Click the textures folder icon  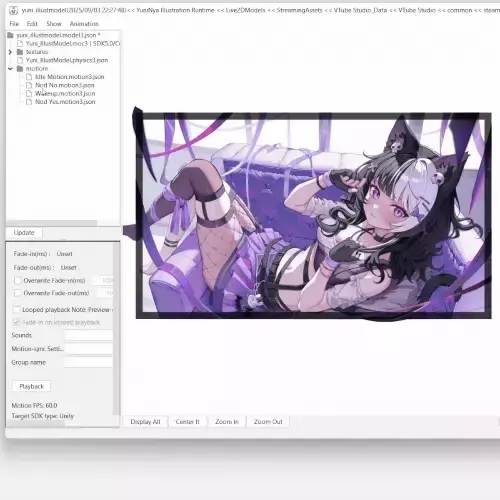pyautogui.click(x=20, y=52)
